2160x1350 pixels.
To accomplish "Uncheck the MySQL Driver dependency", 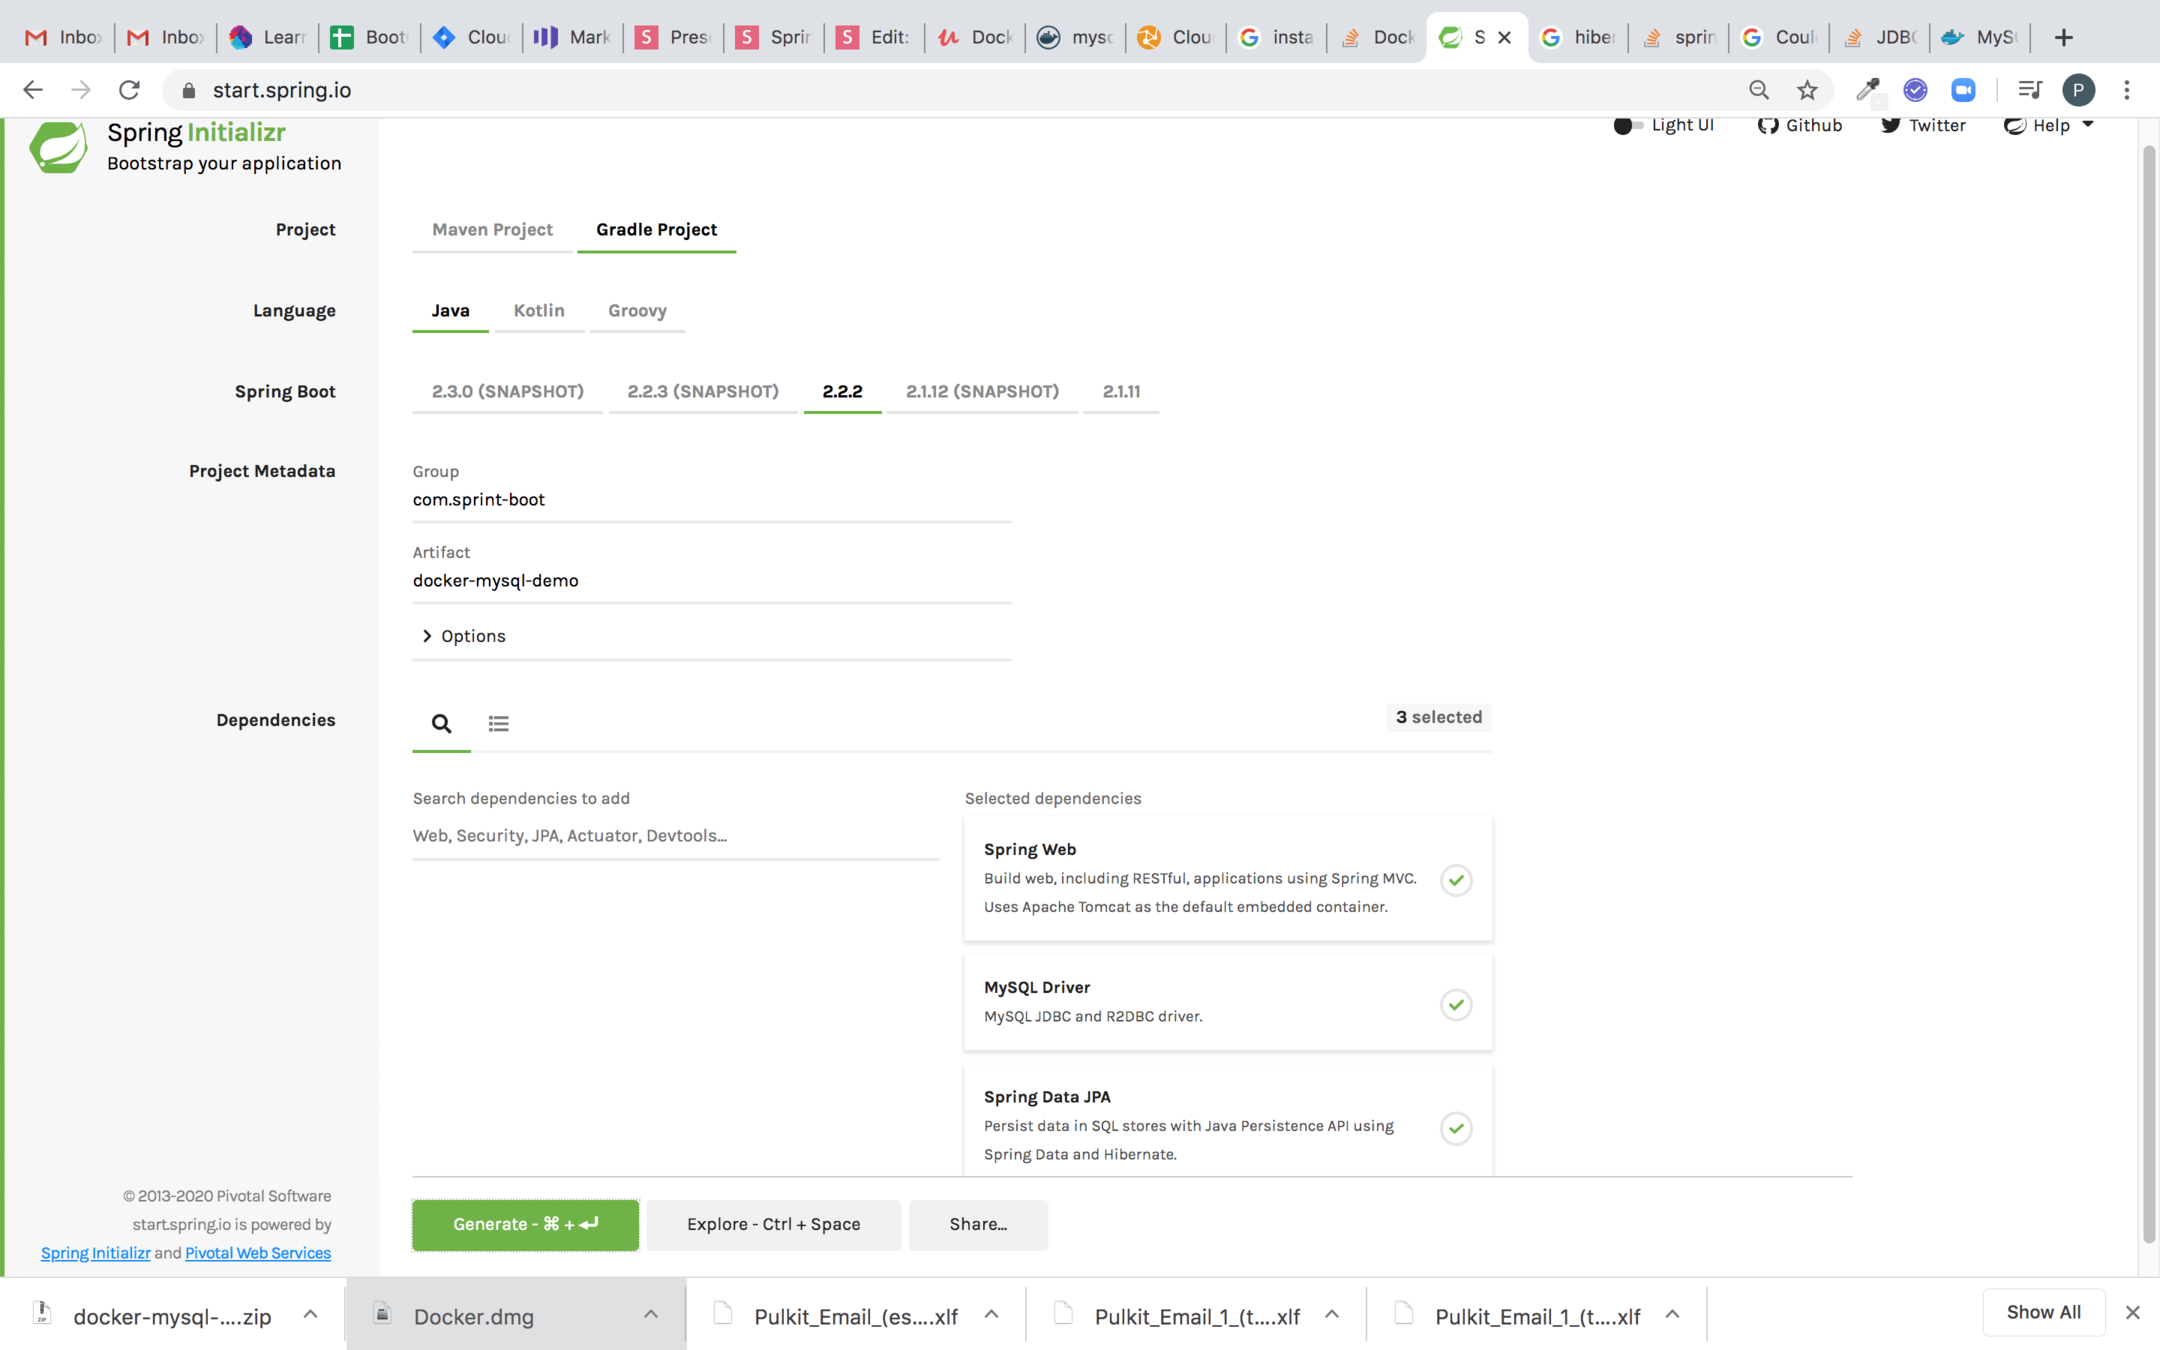I will [1456, 1004].
